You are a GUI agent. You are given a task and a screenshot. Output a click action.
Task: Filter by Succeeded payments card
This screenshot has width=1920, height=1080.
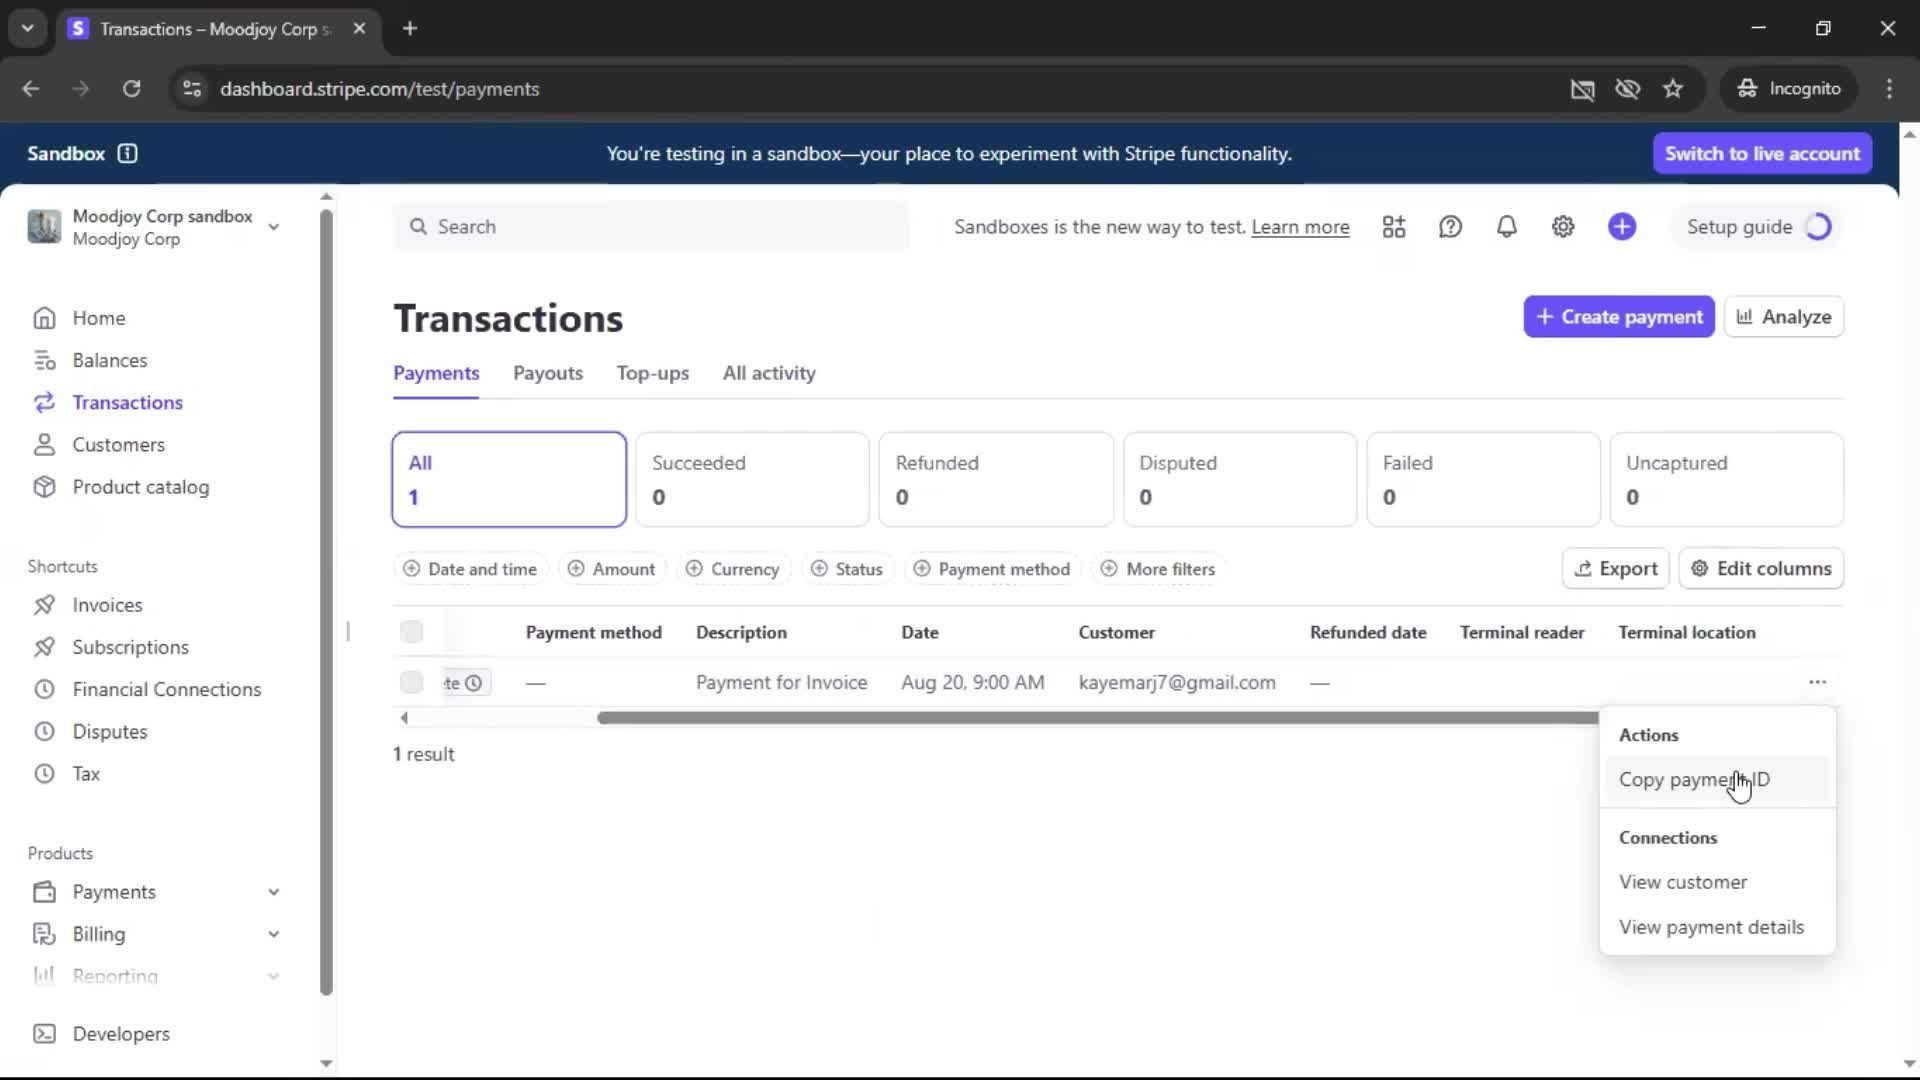pos(752,479)
